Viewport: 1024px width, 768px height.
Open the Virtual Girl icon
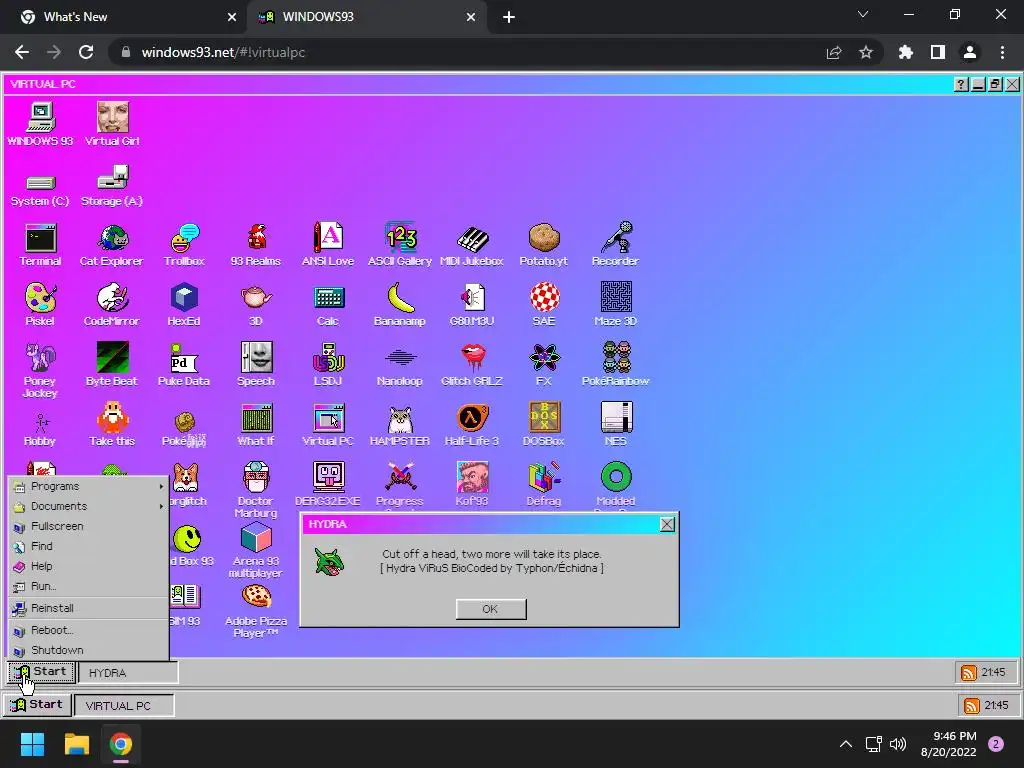click(112, 124)
